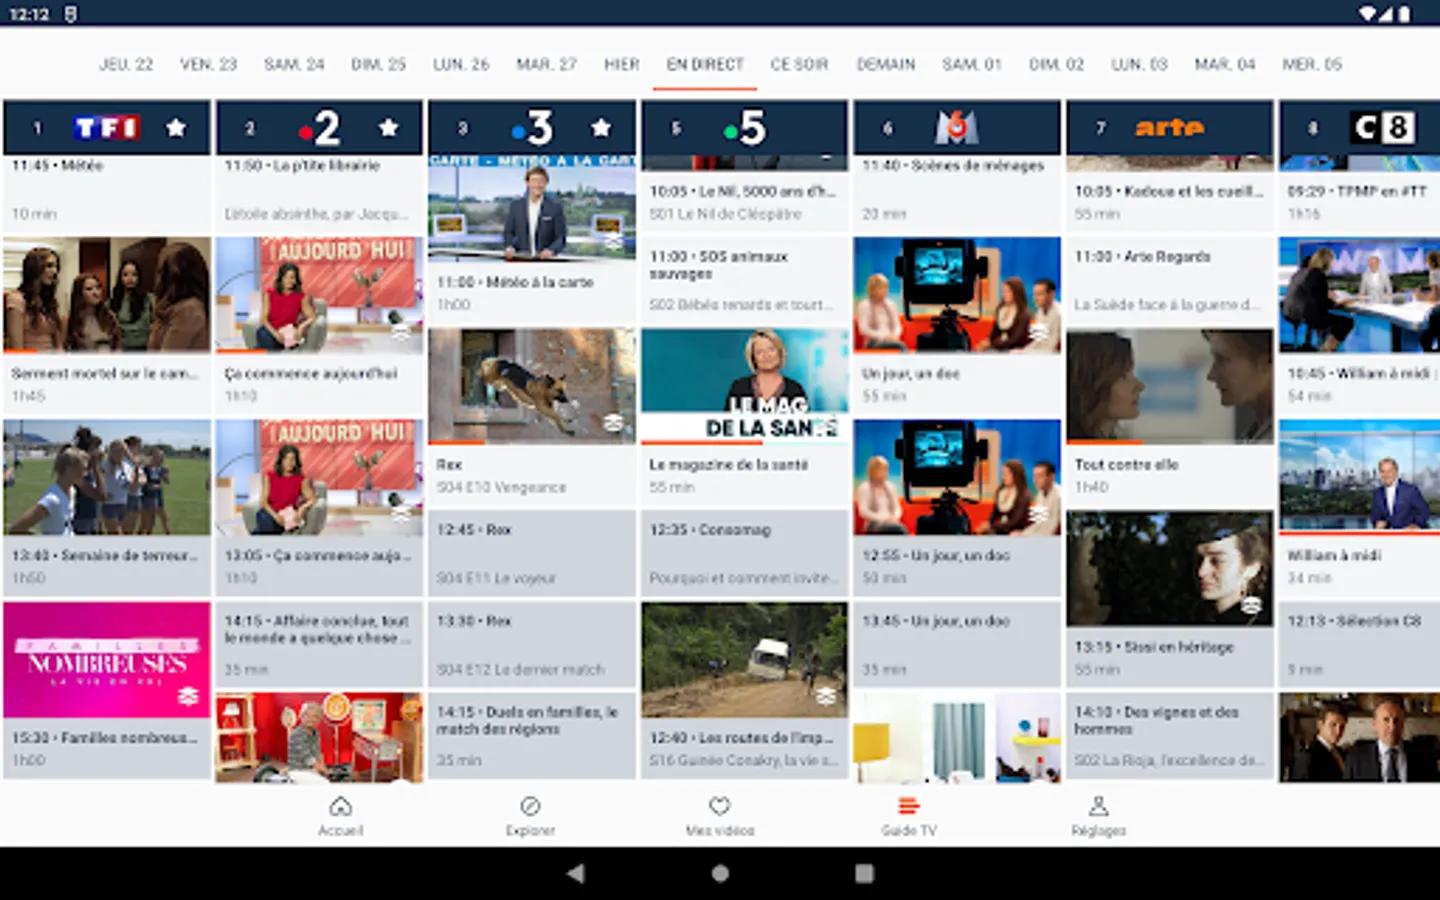Open Météo à la carte presenter thumbnail
The image size is (1440, 900).
point(532,207)
